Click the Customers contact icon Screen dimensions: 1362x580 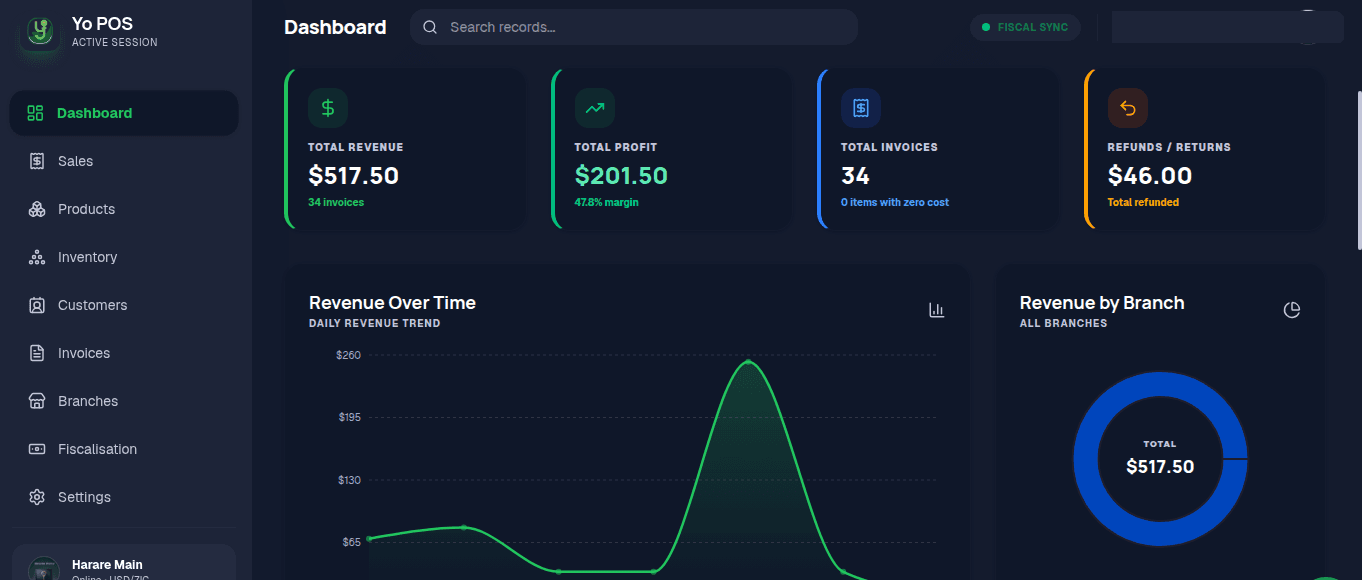(x=37, y=305)
